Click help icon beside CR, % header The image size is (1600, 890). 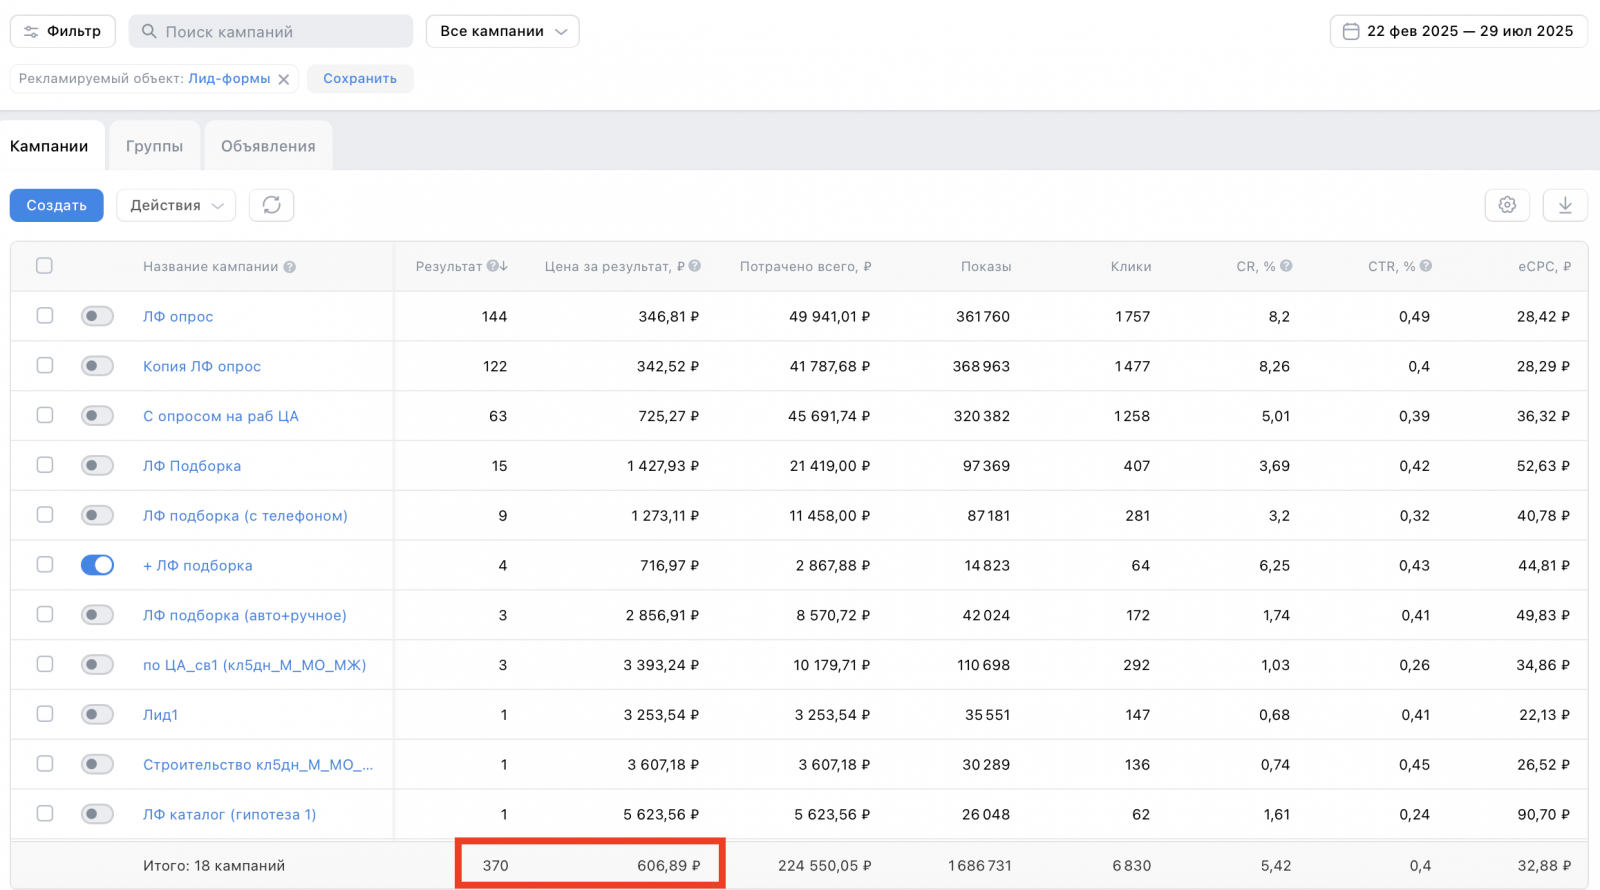(x=1286, y=266)
